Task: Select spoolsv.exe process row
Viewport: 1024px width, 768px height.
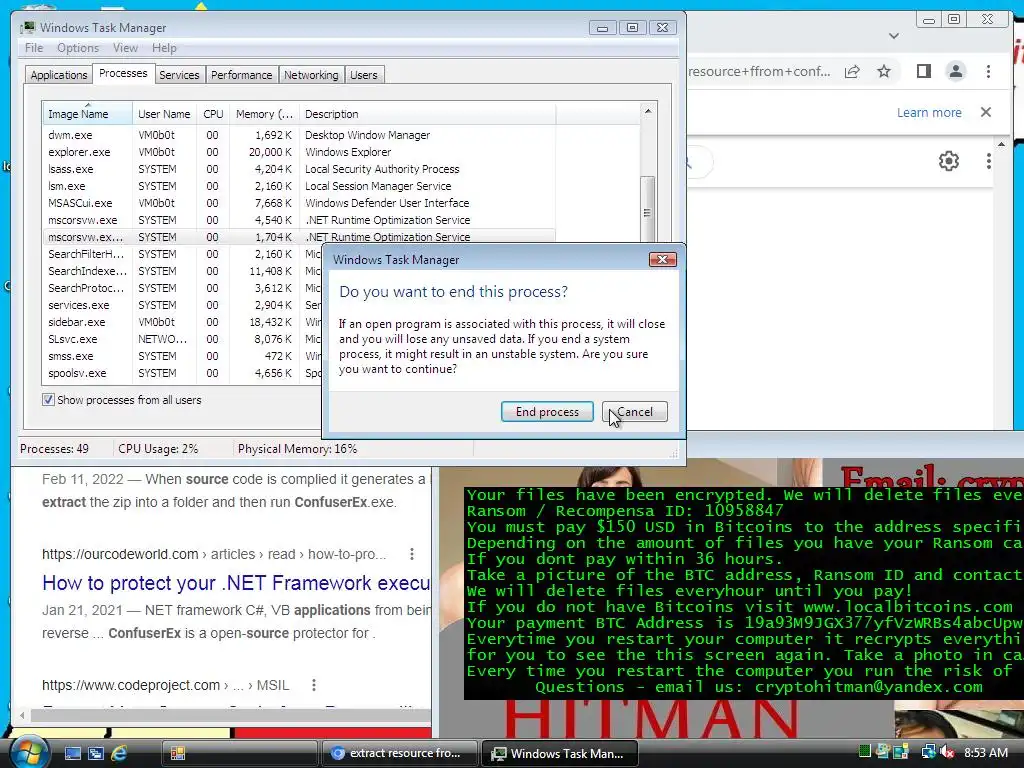Action: 183,373
